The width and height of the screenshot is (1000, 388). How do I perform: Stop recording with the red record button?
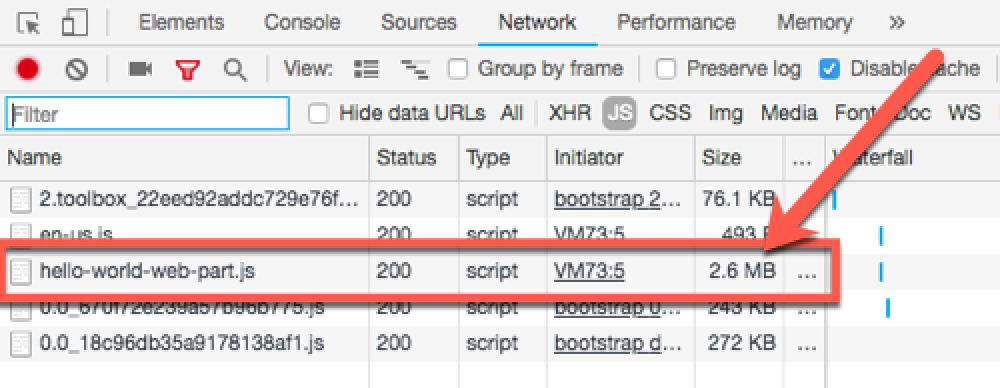click(27, 69)
